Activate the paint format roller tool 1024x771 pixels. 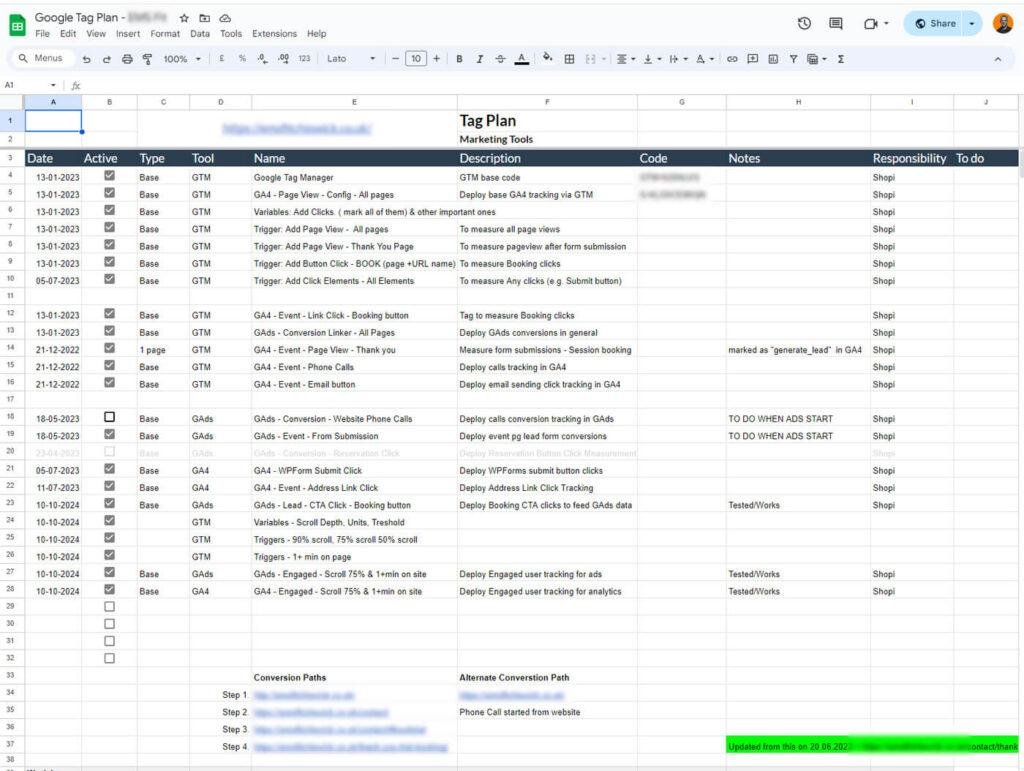point(148,59)
